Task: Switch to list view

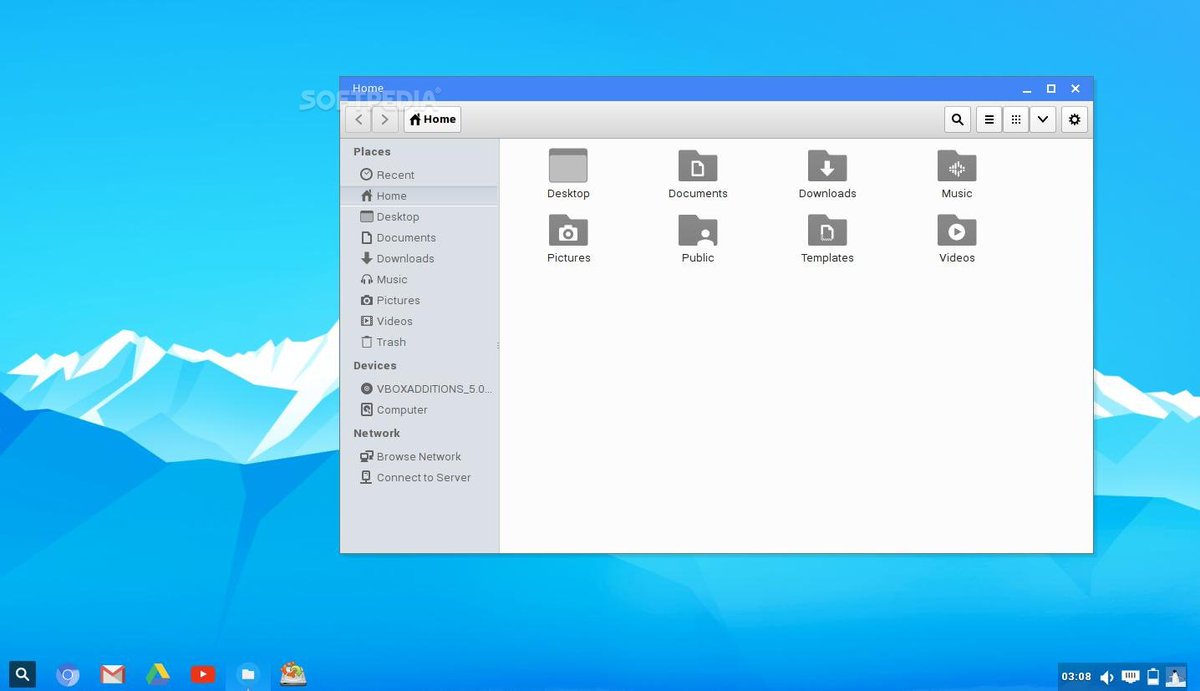Action: click(988, 119)
